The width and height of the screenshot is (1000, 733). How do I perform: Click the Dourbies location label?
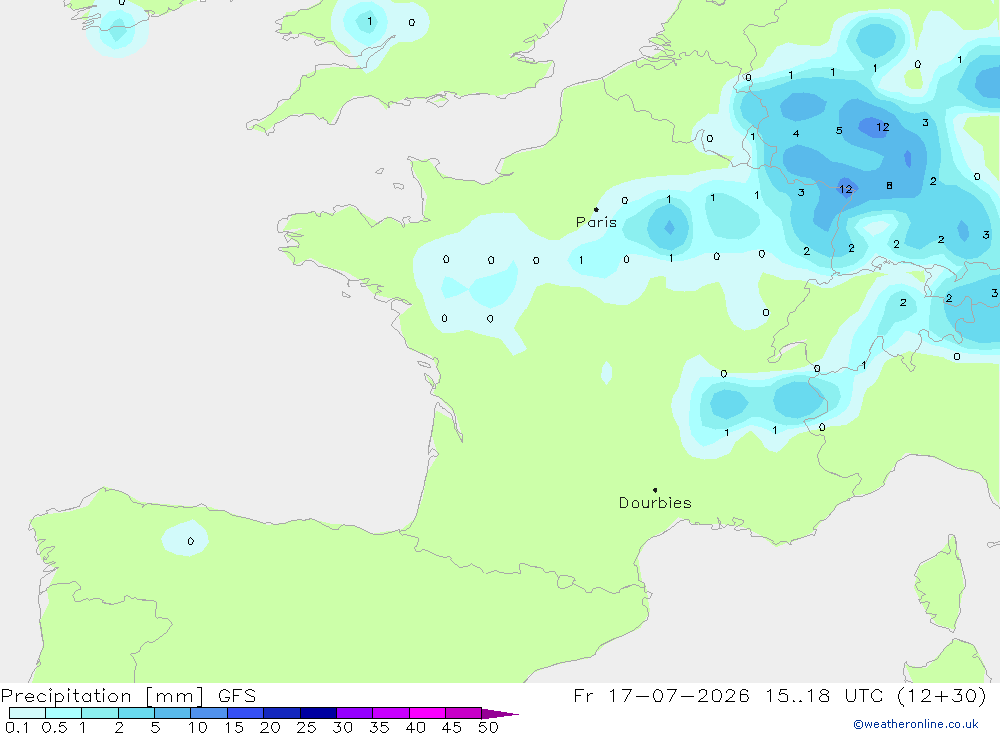tap(655, 503)
